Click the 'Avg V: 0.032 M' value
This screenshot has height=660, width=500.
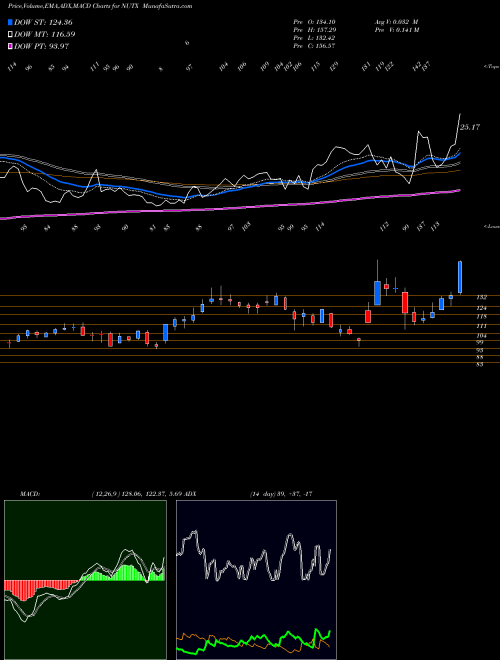396,22
